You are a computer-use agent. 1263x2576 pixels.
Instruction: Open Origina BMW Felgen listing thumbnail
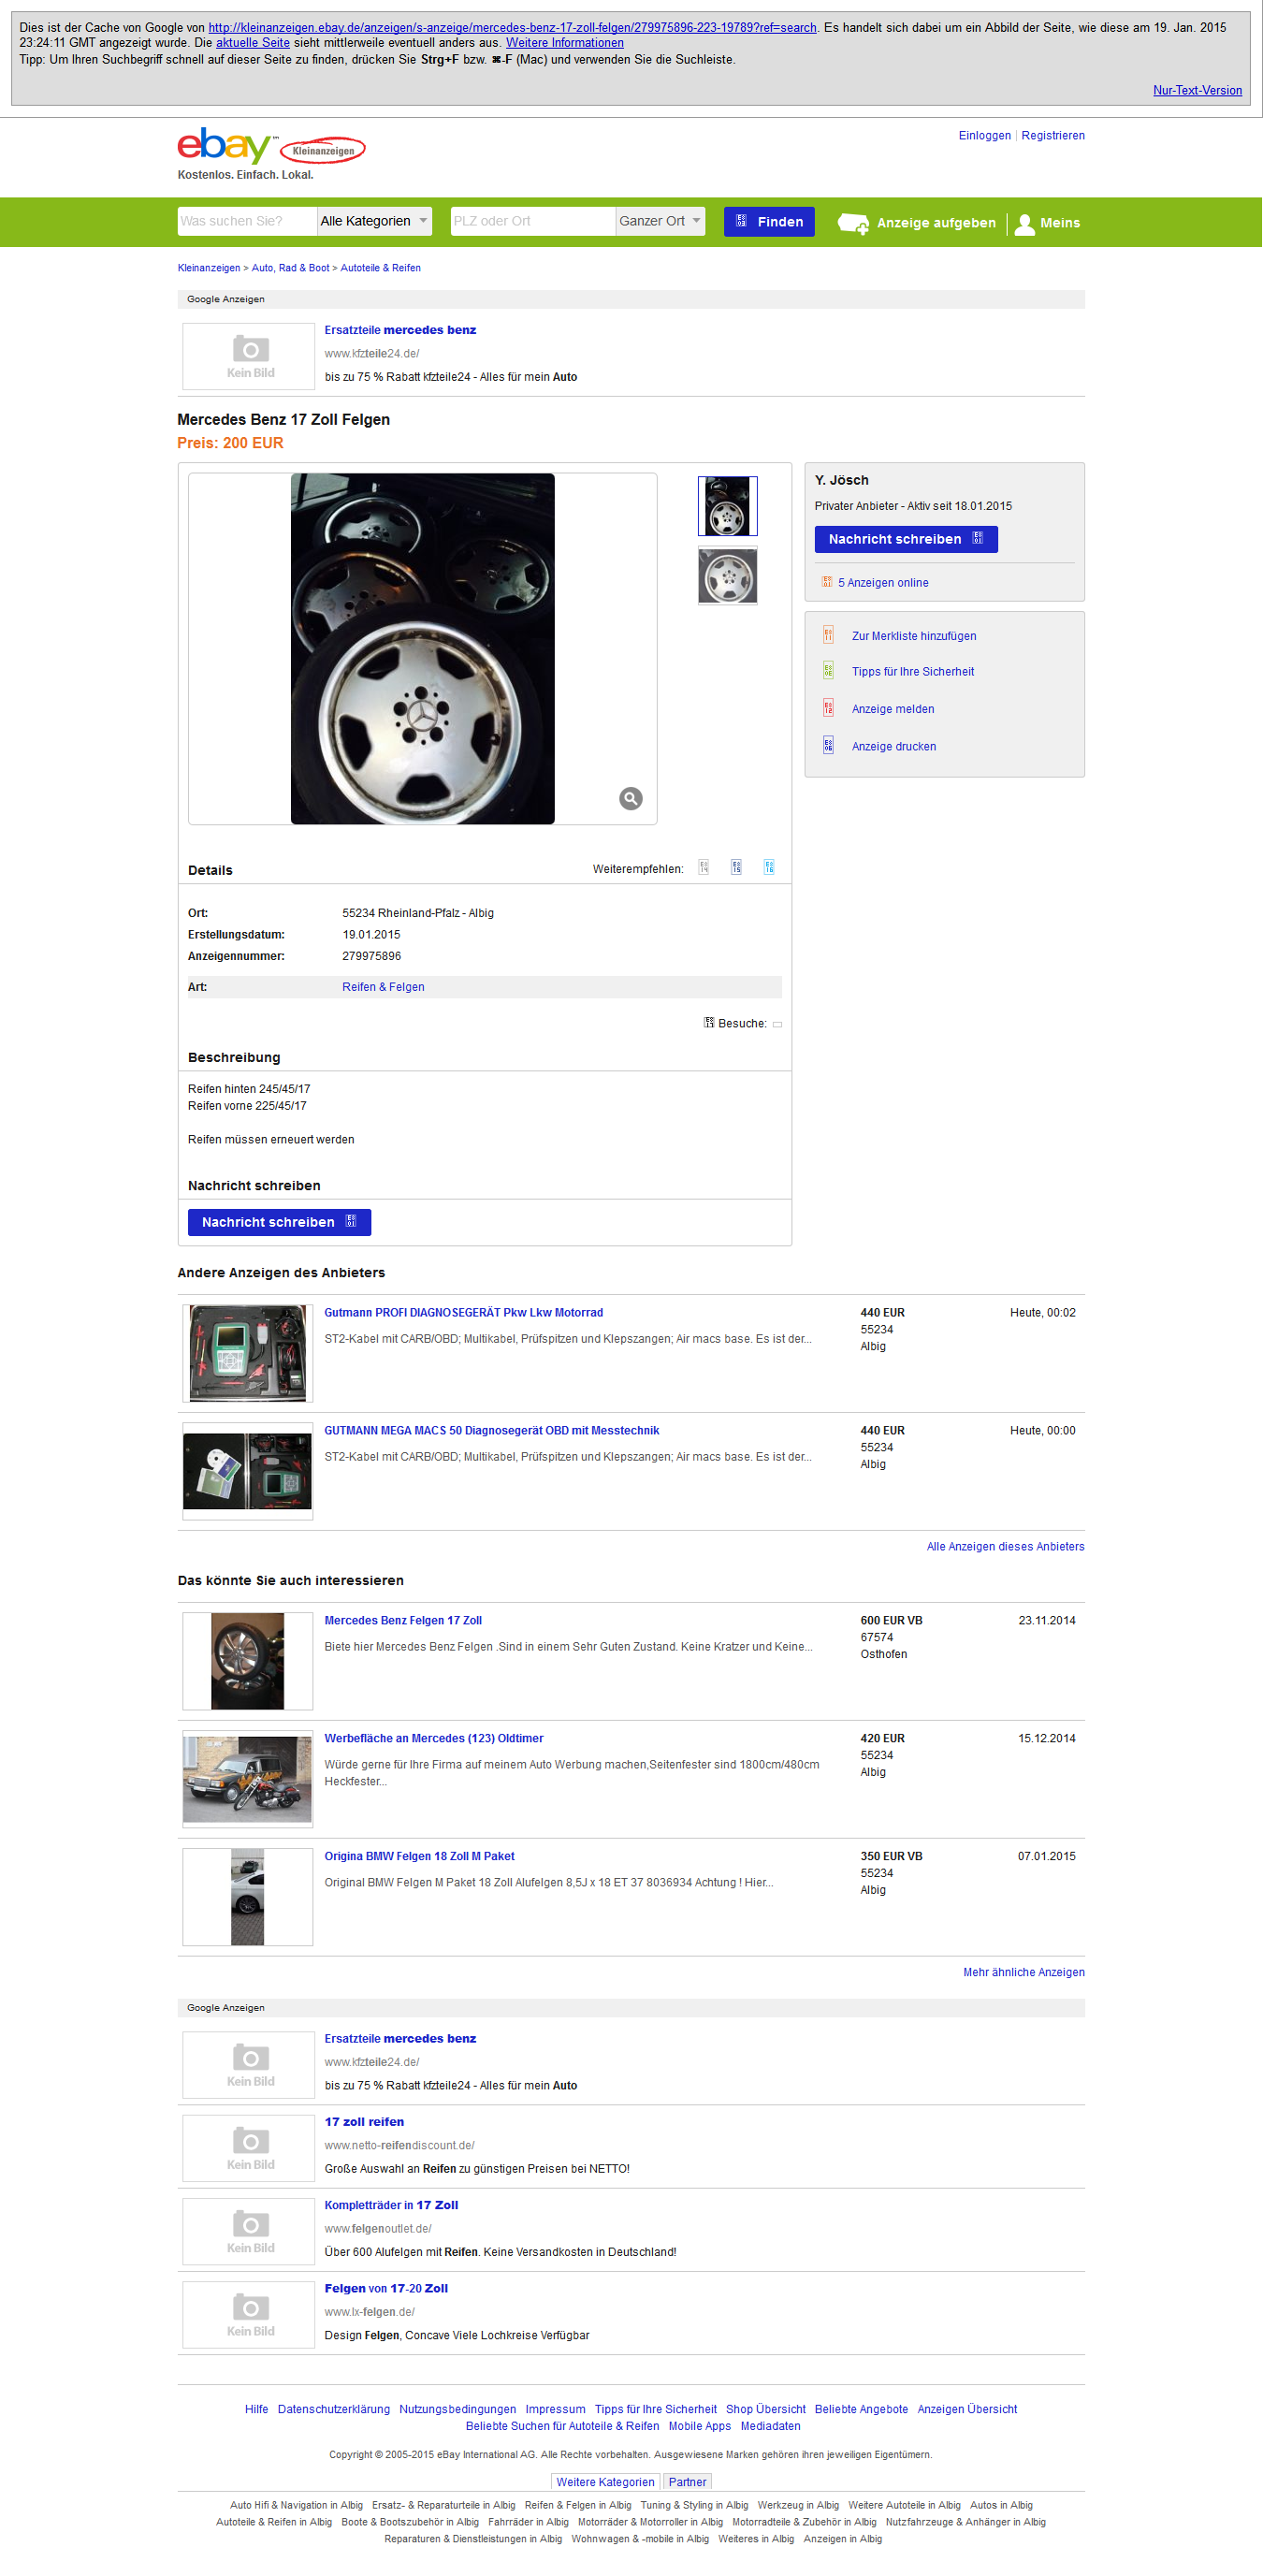point(248,1897)
